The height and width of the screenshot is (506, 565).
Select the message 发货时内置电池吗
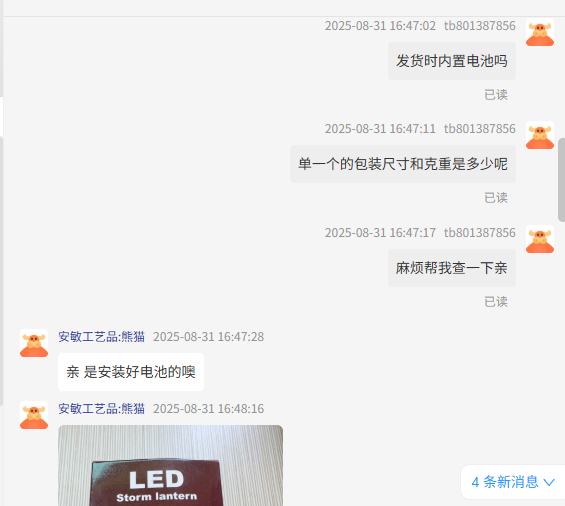click(452, 61)
